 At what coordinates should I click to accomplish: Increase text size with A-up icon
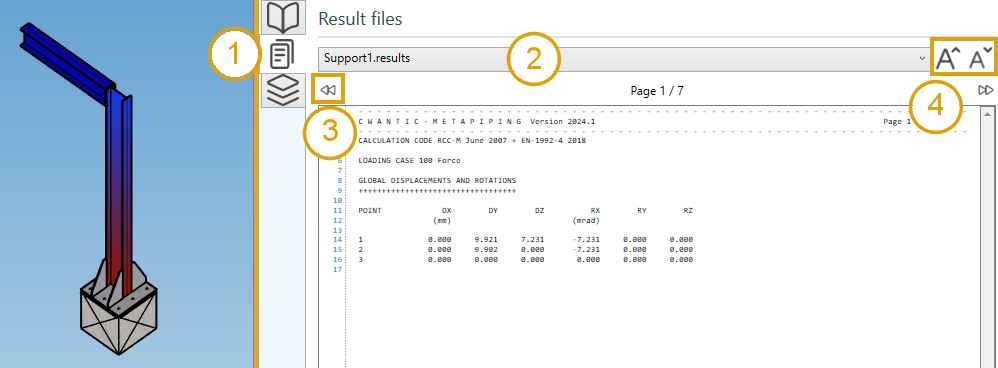coord(948,59)
